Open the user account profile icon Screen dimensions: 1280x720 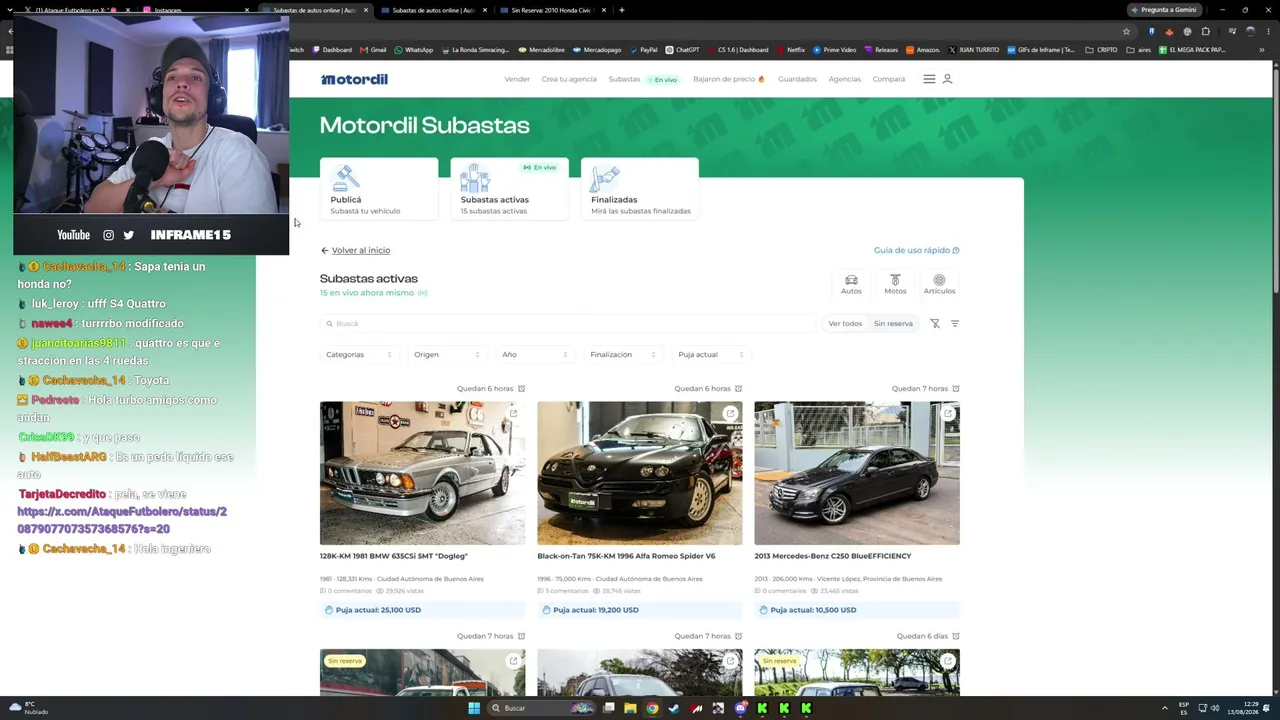click(947, 79)
